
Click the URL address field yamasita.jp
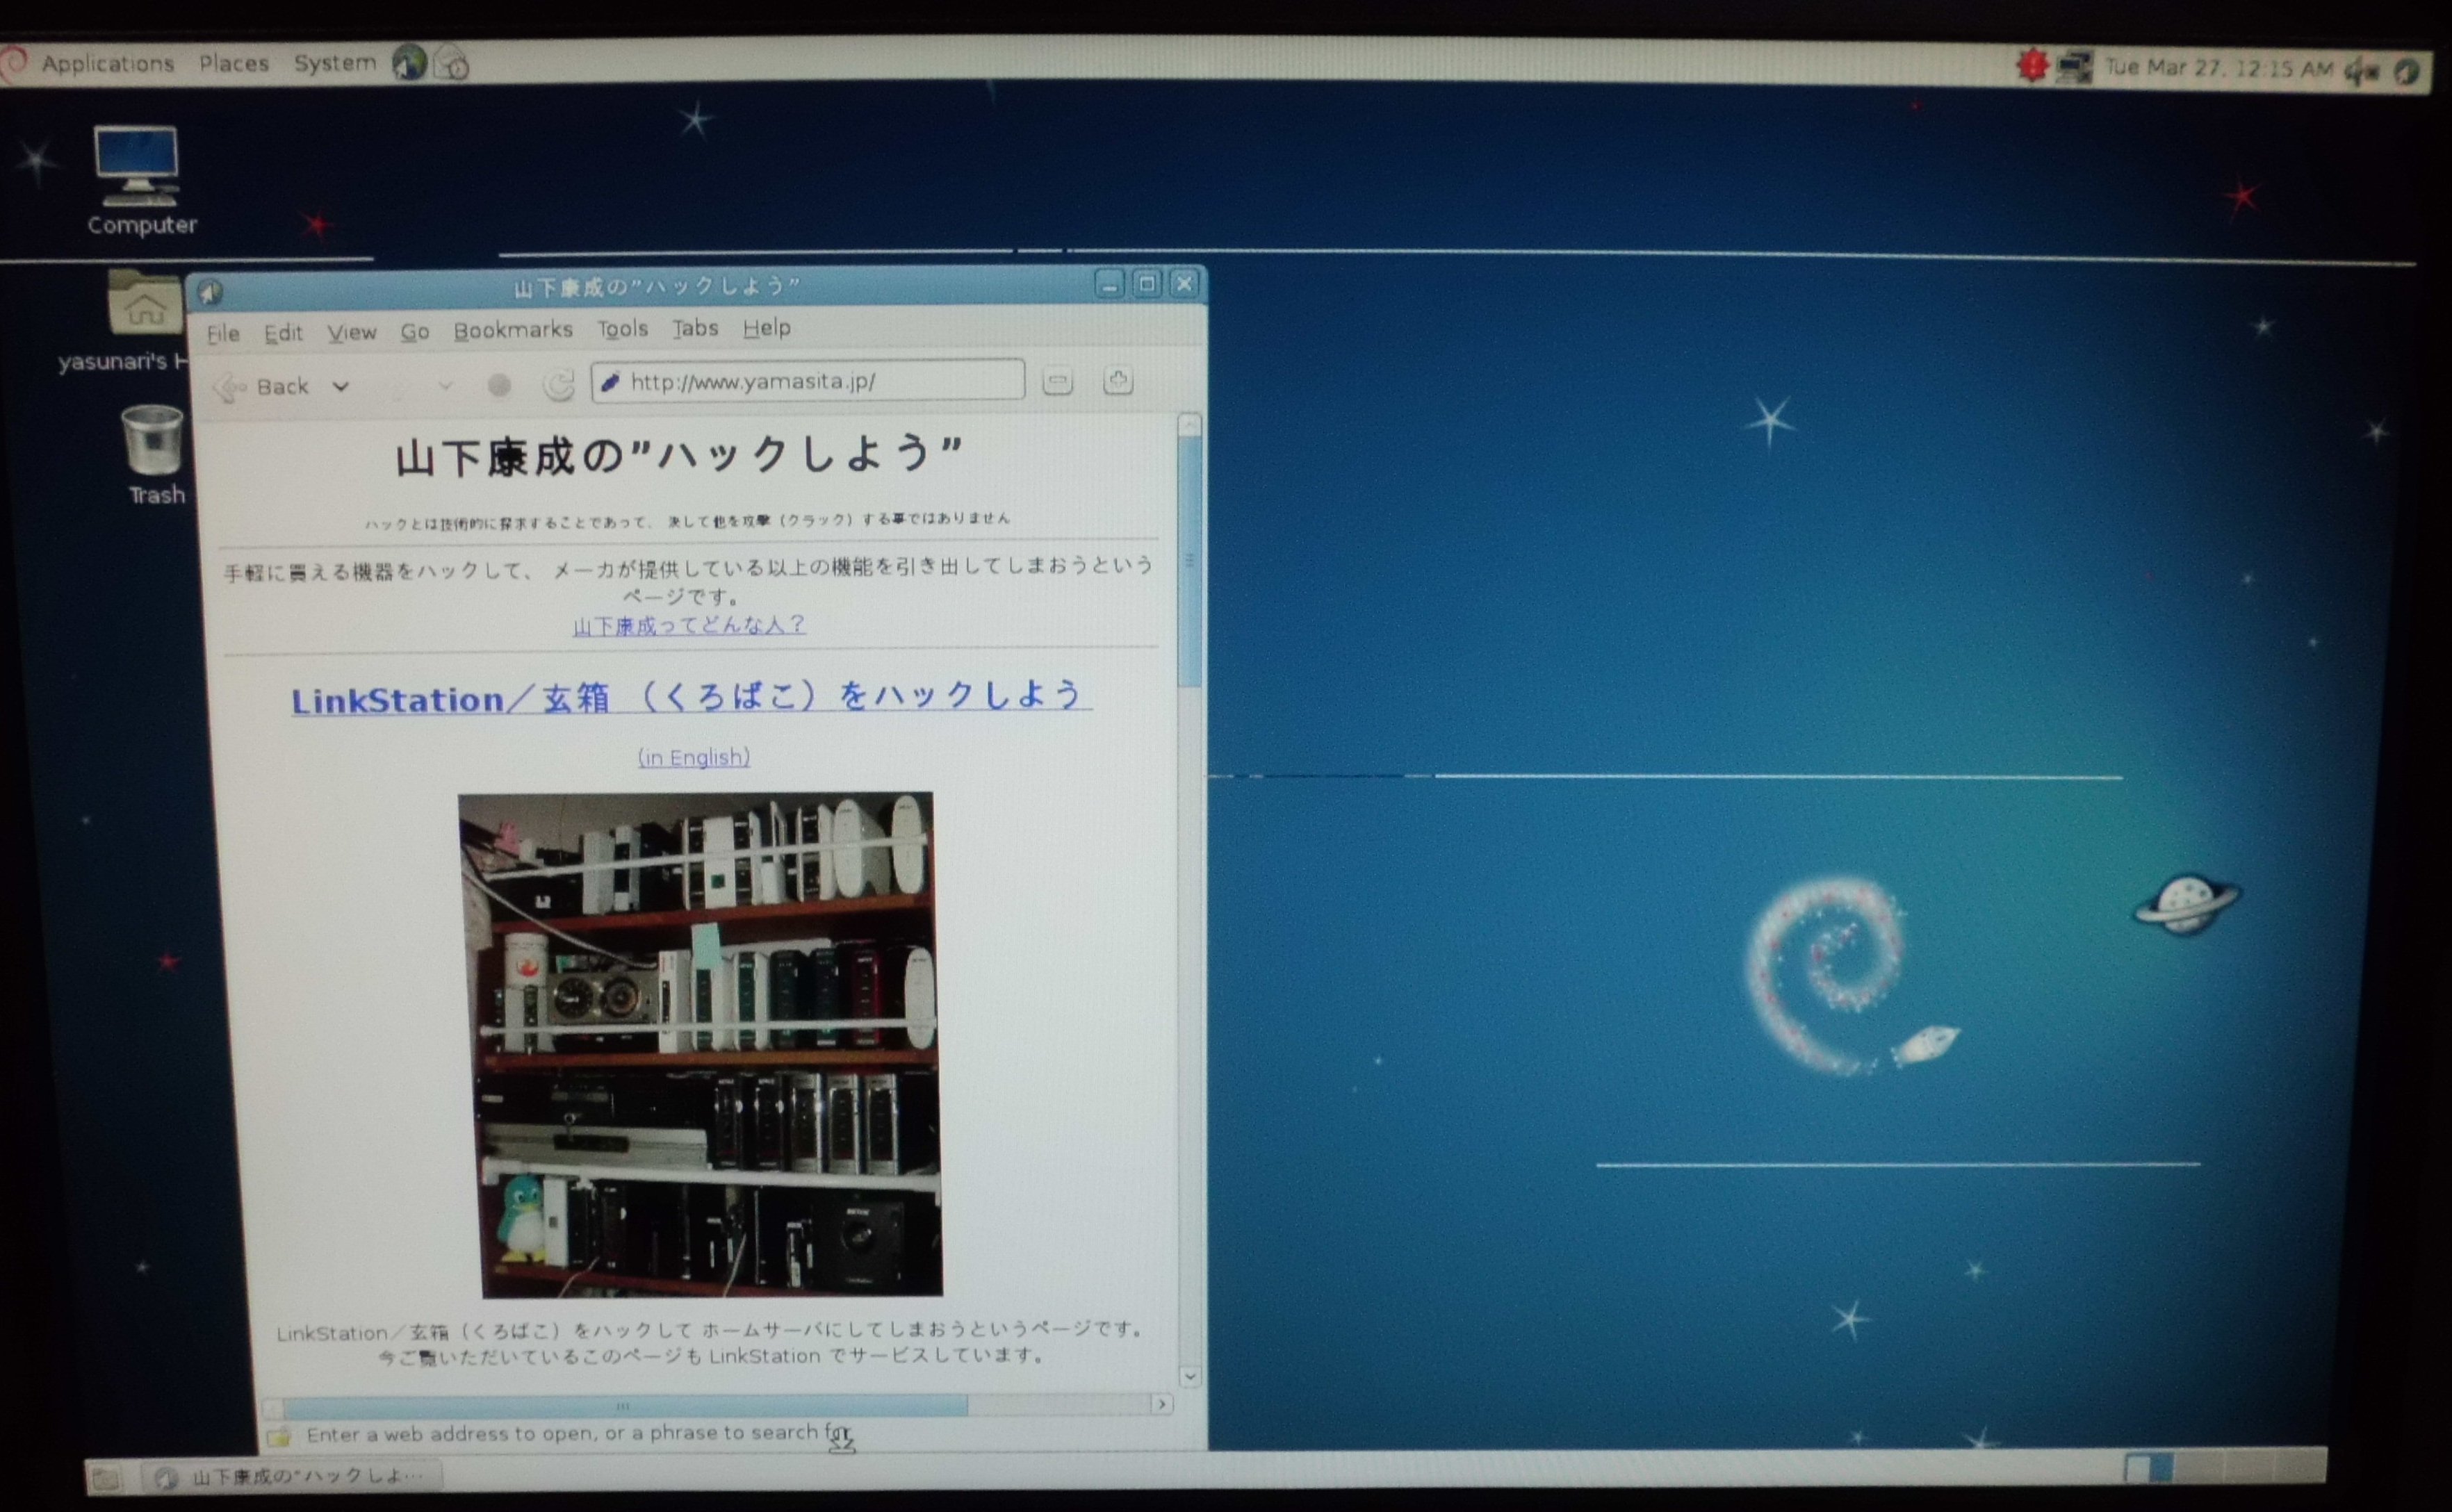808,381
